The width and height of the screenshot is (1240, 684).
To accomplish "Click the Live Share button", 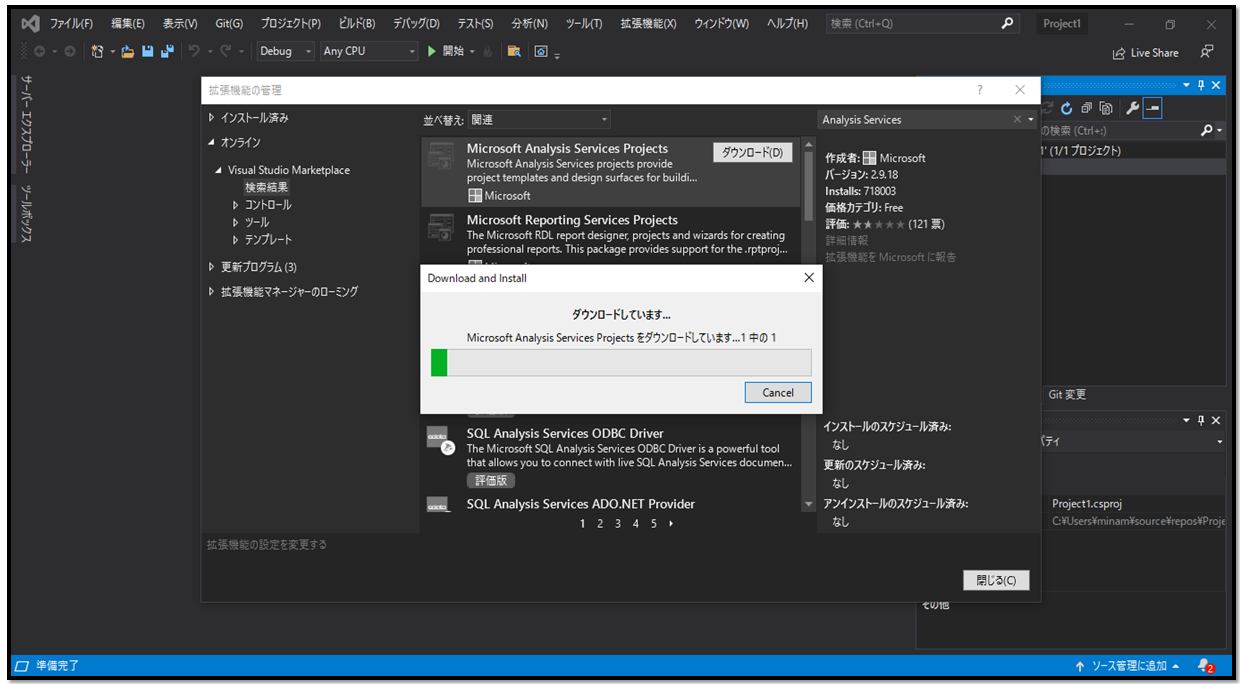I will click(1145, 53).
